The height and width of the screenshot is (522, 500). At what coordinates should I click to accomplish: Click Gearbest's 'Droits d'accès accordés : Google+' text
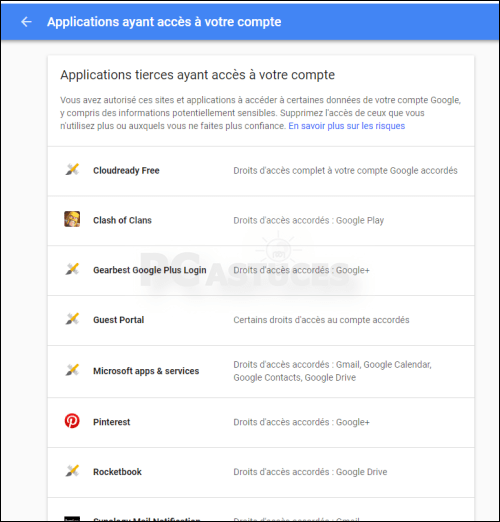click(302, 270)
